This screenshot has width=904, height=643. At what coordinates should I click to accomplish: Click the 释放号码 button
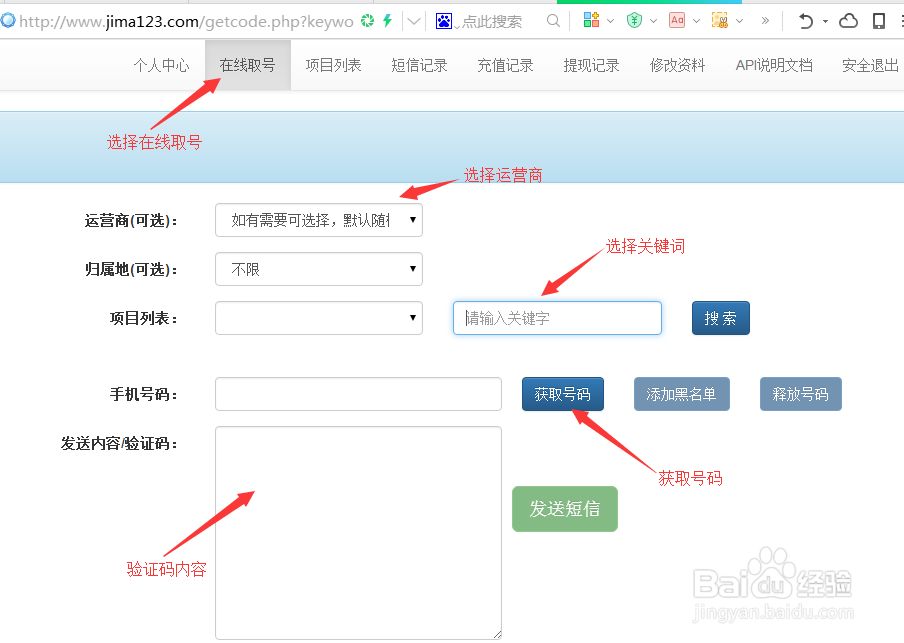(x=800, y=394)
